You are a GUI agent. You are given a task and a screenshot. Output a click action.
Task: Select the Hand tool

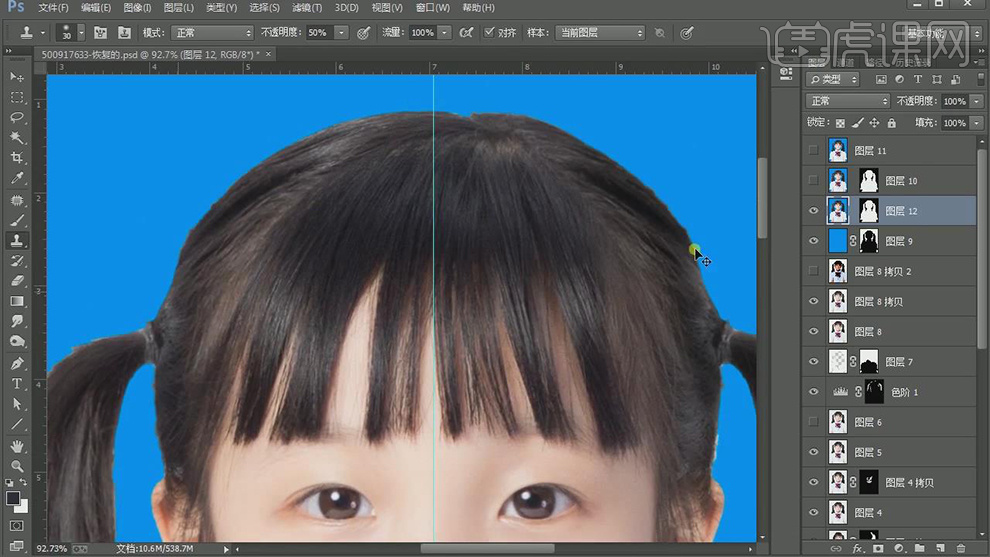coord(17,446)
